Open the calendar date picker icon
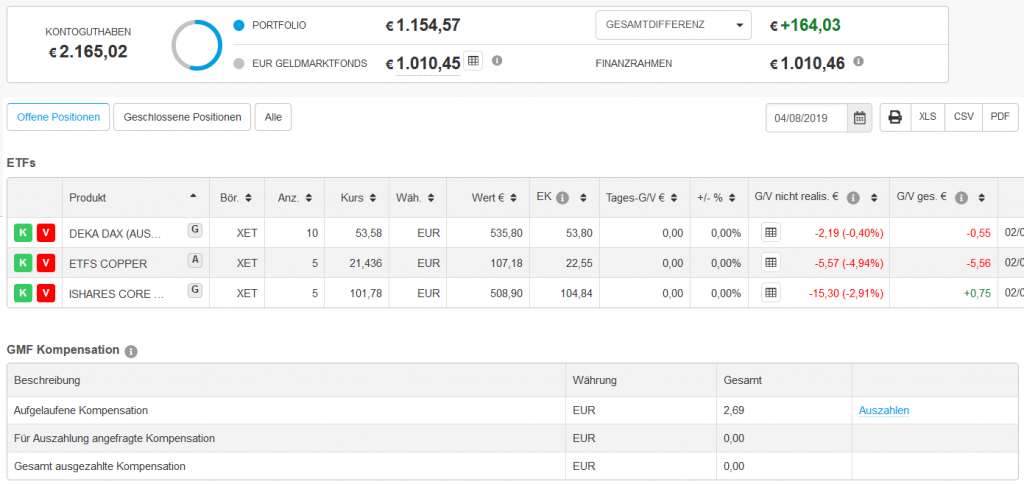 pos(859,117)
